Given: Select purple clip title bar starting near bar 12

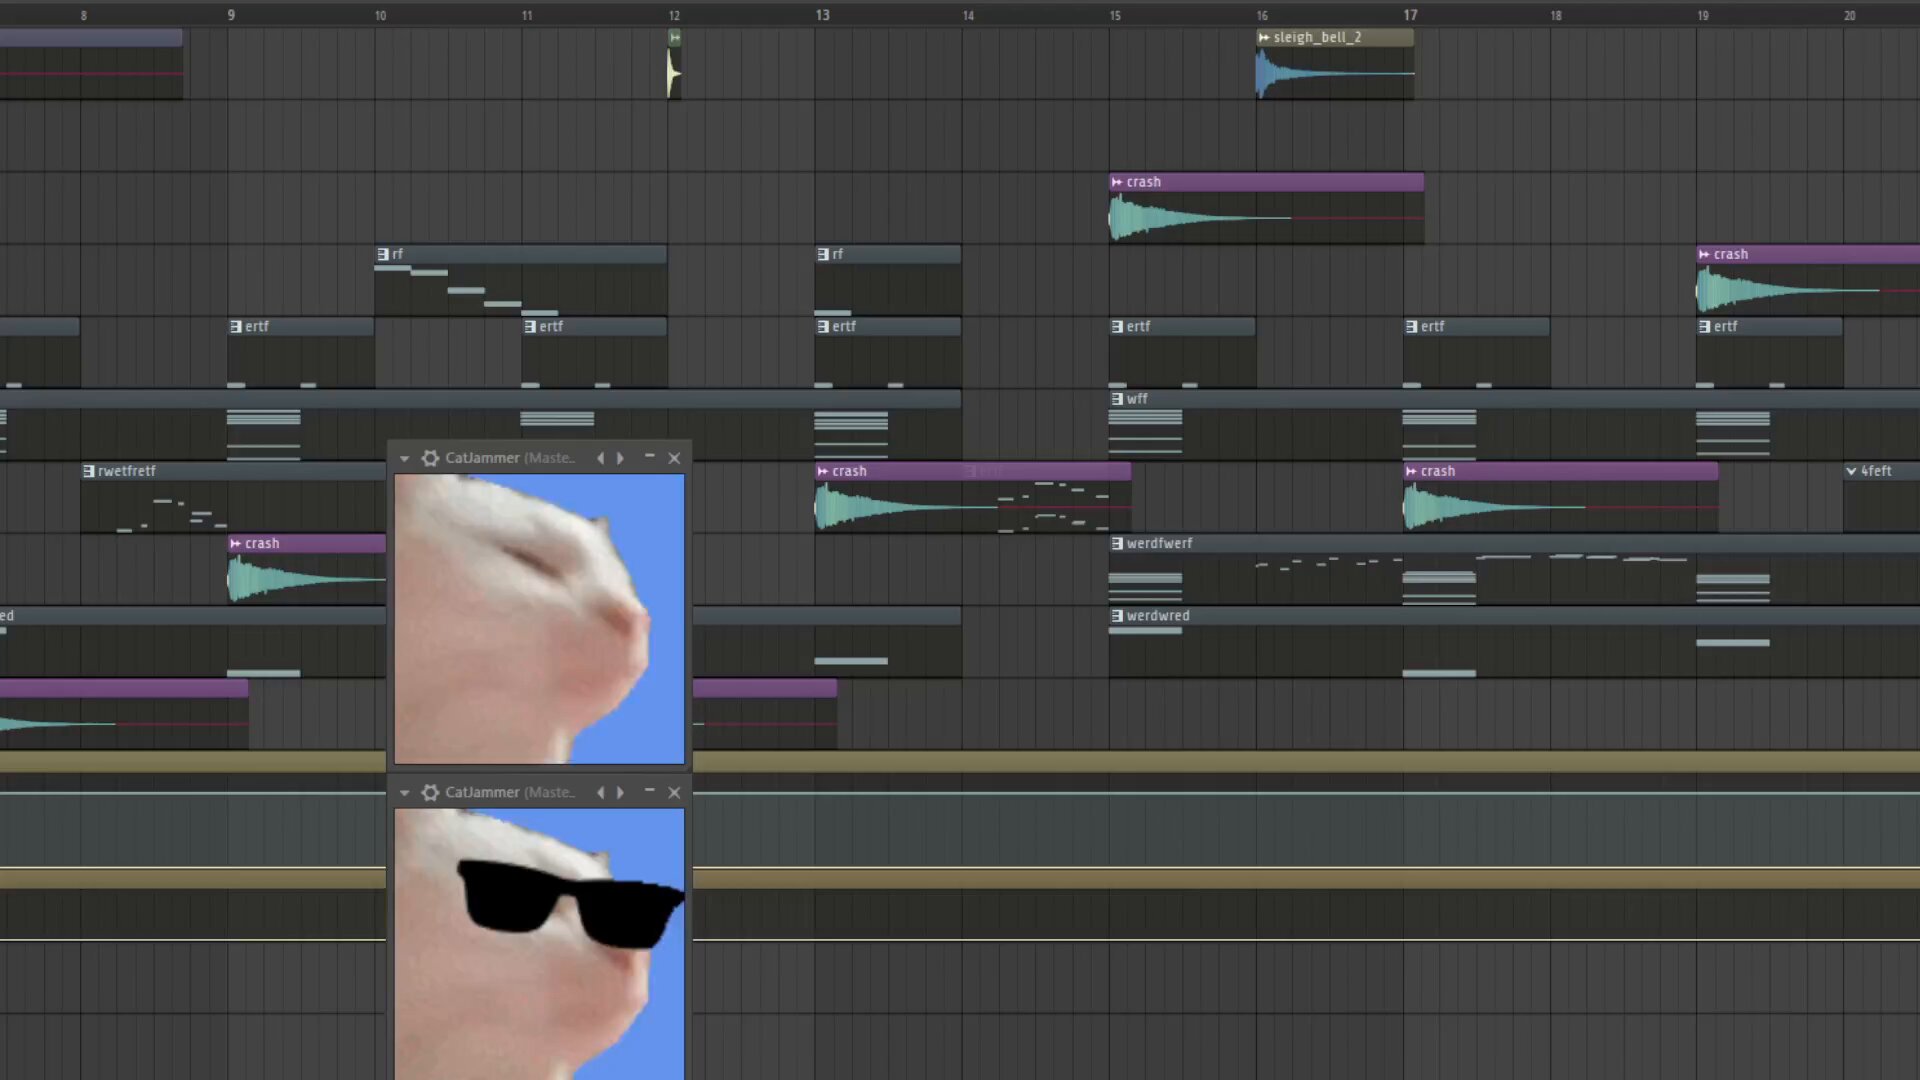Looking at the screenshot, I should pos(765,688).
